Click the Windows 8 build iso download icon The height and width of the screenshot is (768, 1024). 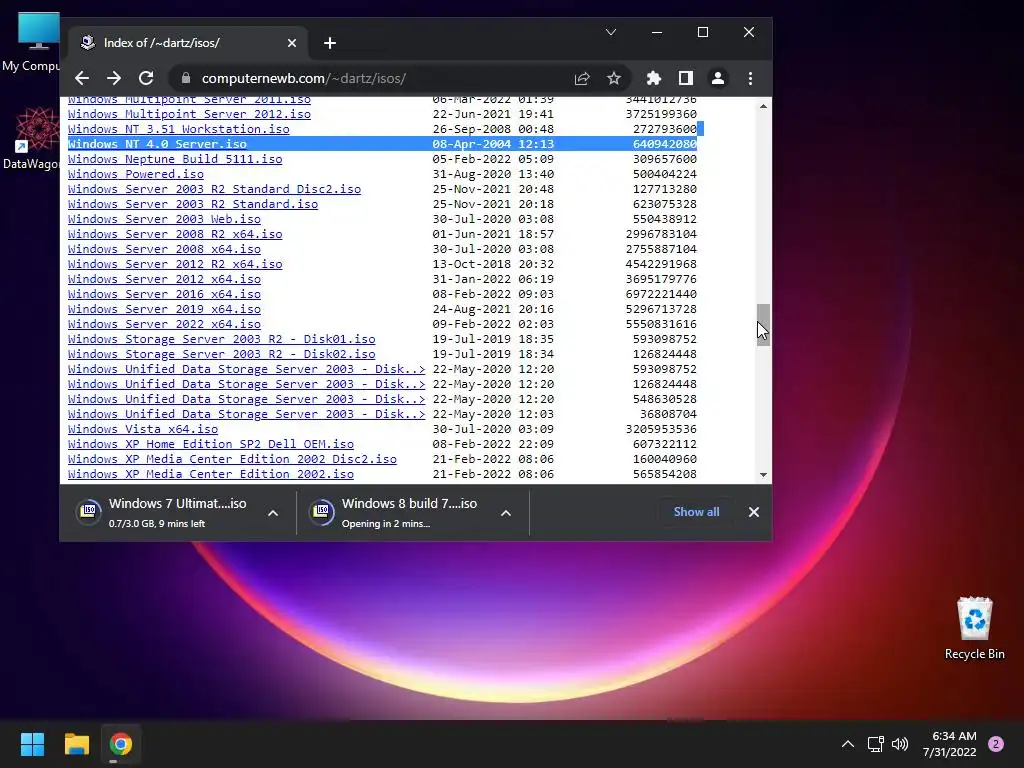pyautogui.click(x=321, y=511)
